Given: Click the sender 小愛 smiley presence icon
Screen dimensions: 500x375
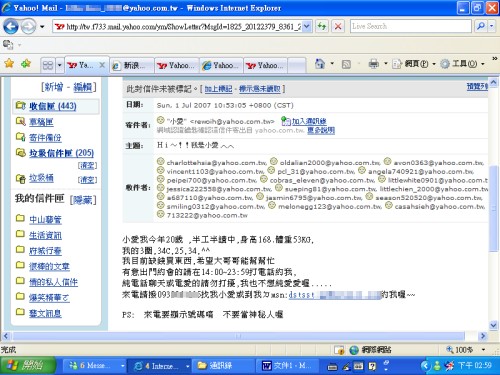Looking at the screenshot, I should tap(161, 120).
